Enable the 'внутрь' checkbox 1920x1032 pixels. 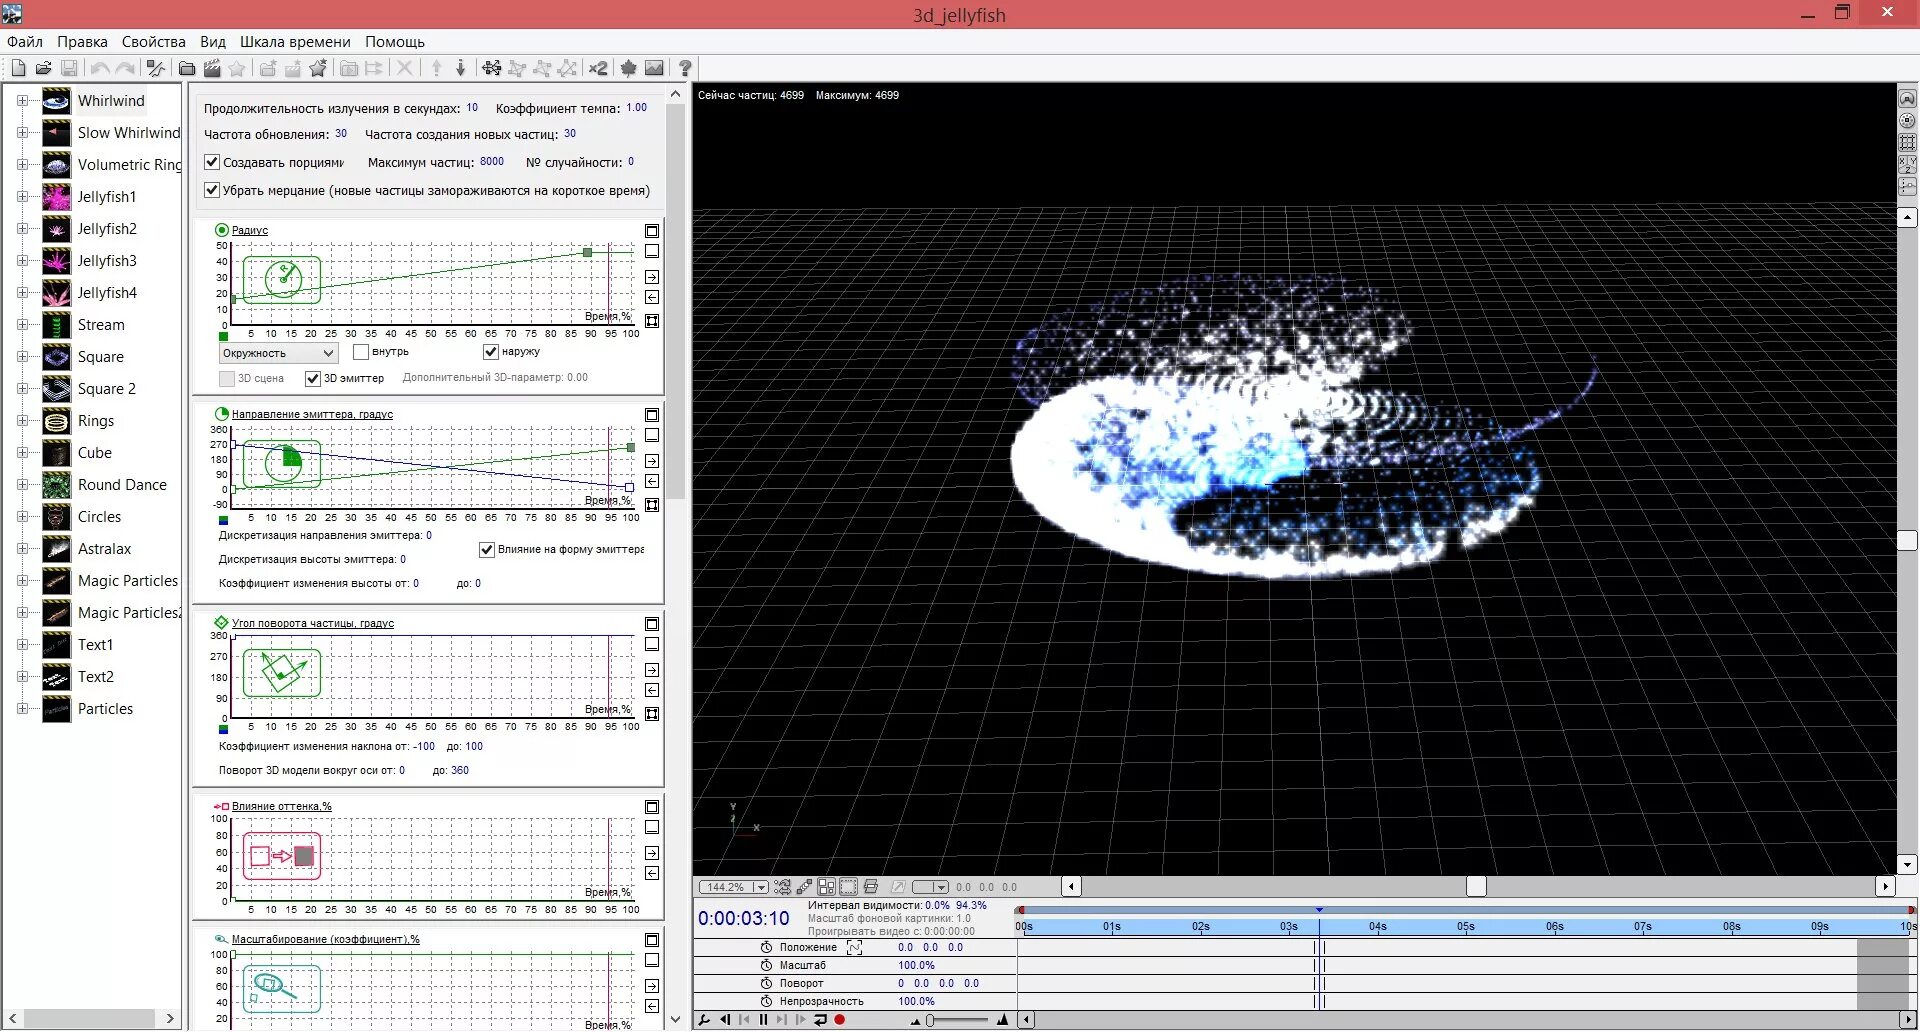361,352
